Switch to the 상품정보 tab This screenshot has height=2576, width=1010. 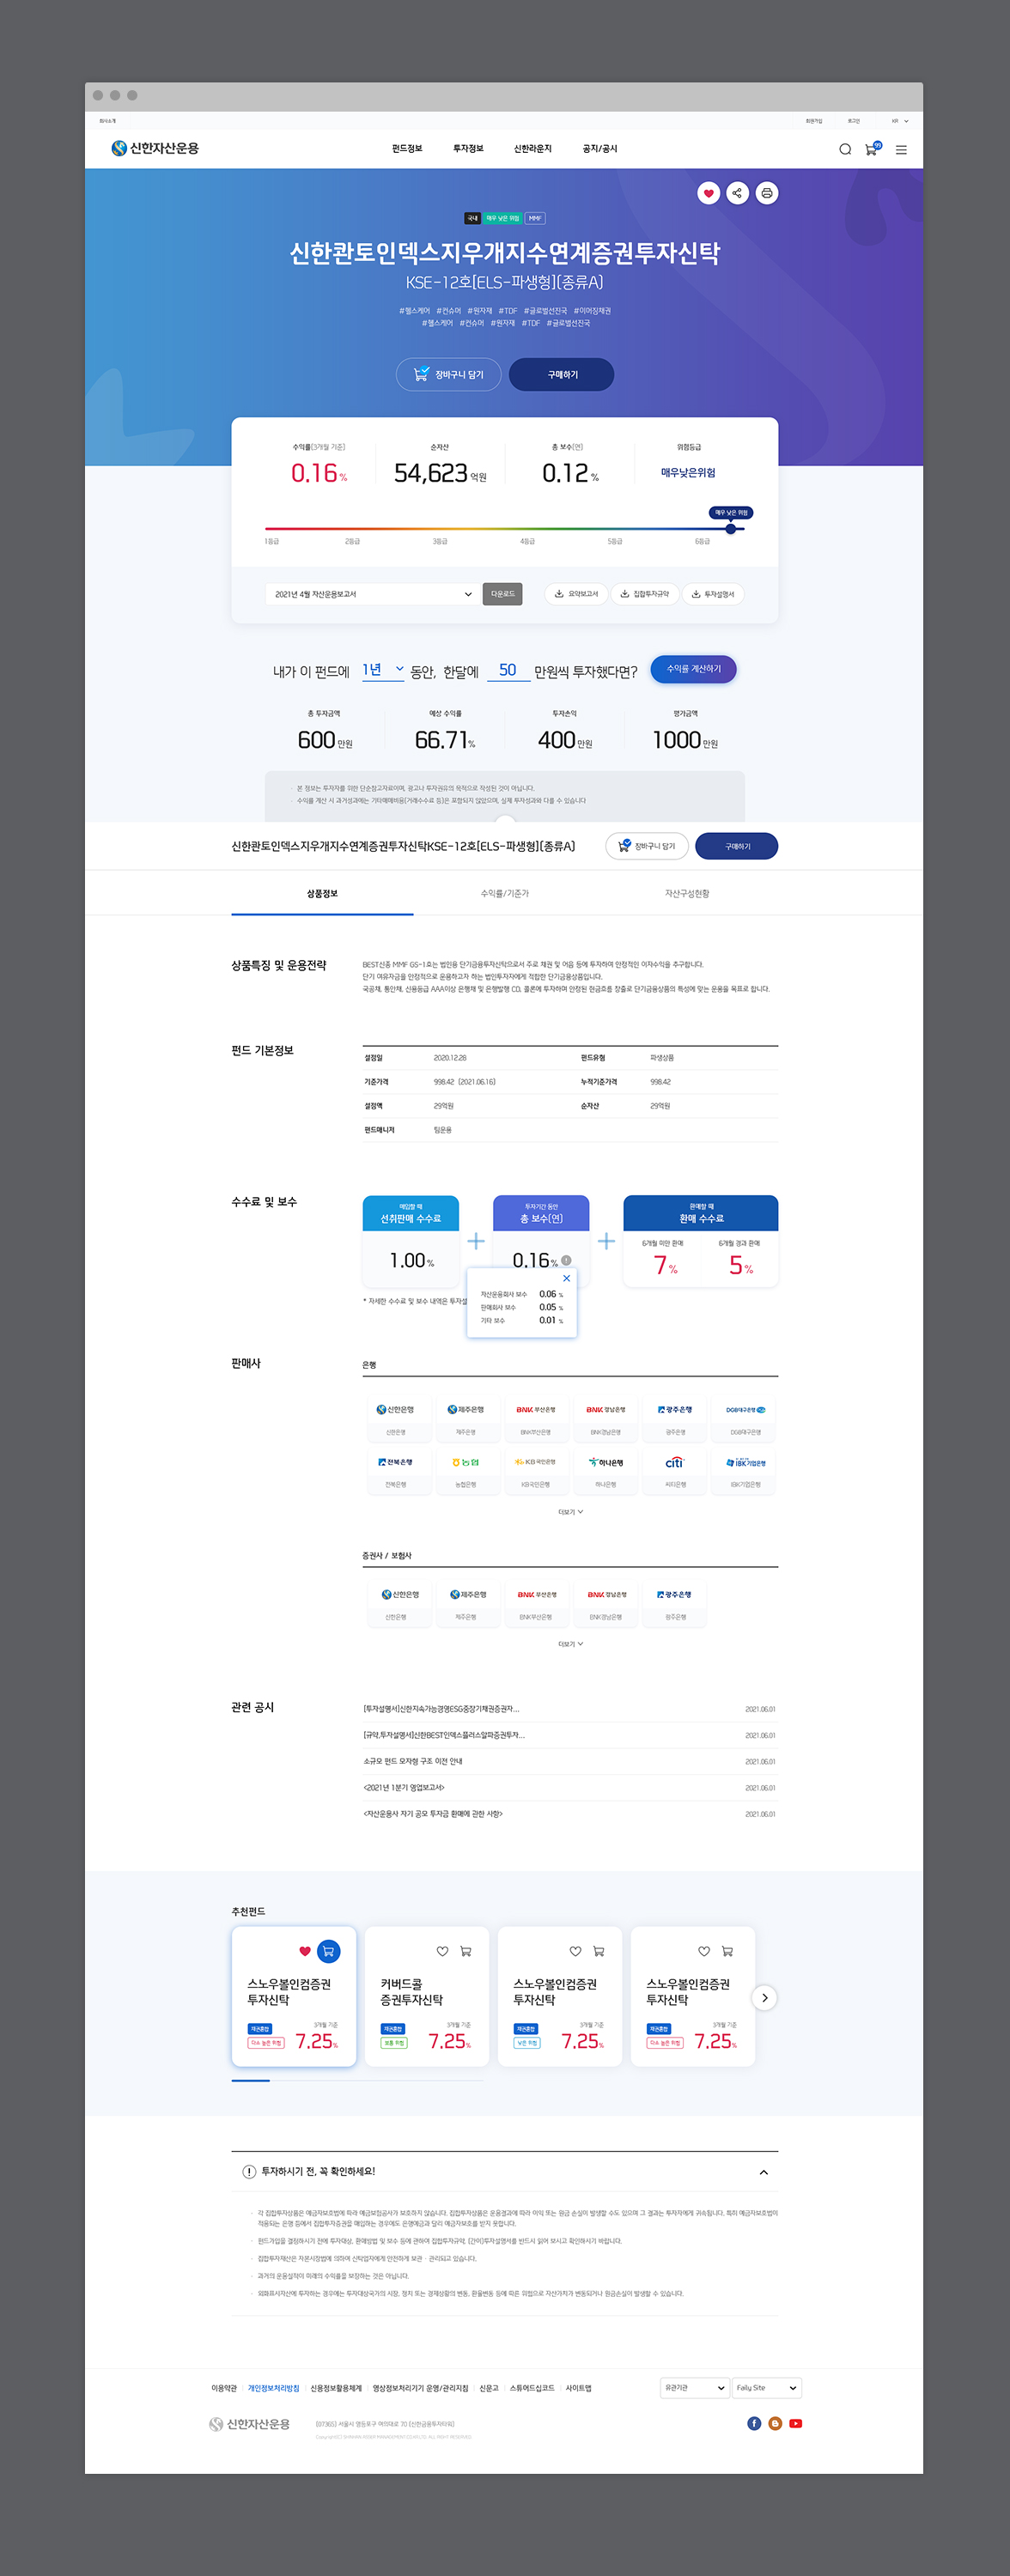322,893
